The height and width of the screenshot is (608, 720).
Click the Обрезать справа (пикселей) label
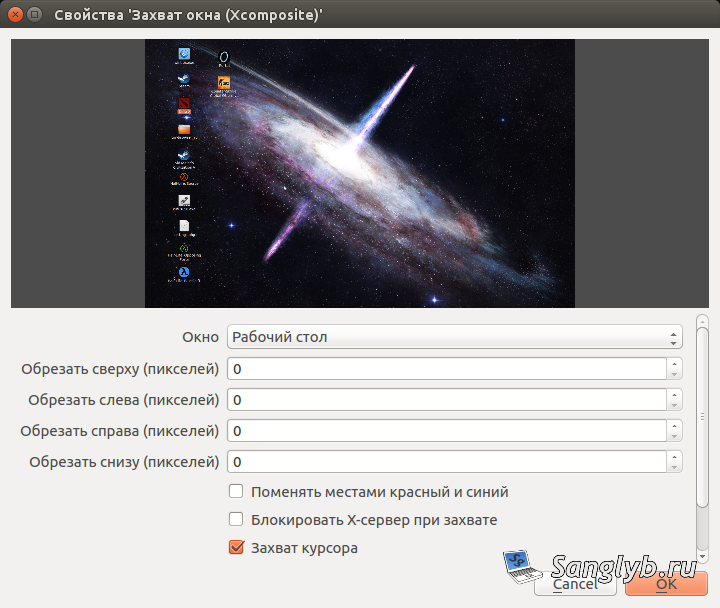point(119,431)
